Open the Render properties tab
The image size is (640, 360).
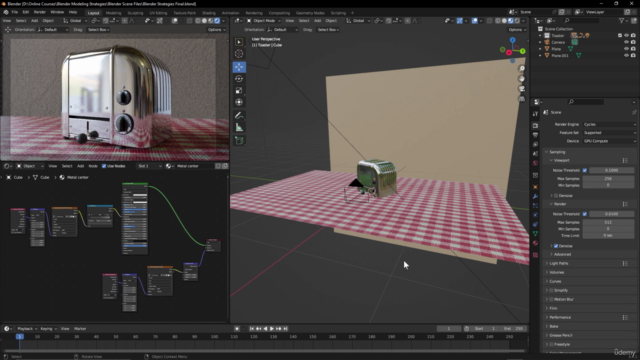(x=536, y=125)
